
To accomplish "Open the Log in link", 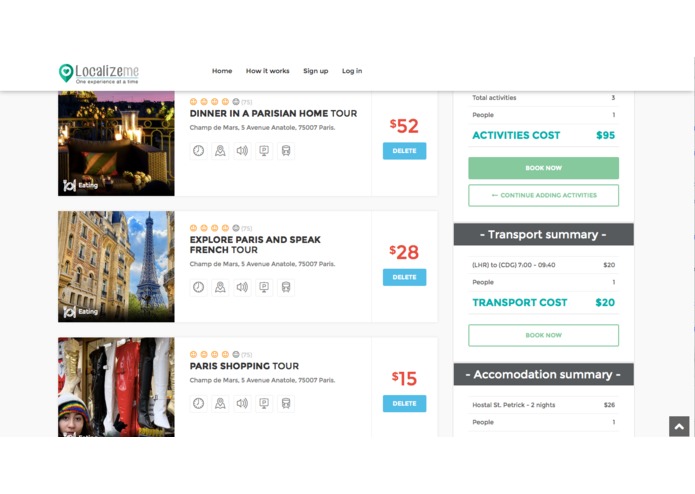I will (352, 71).
